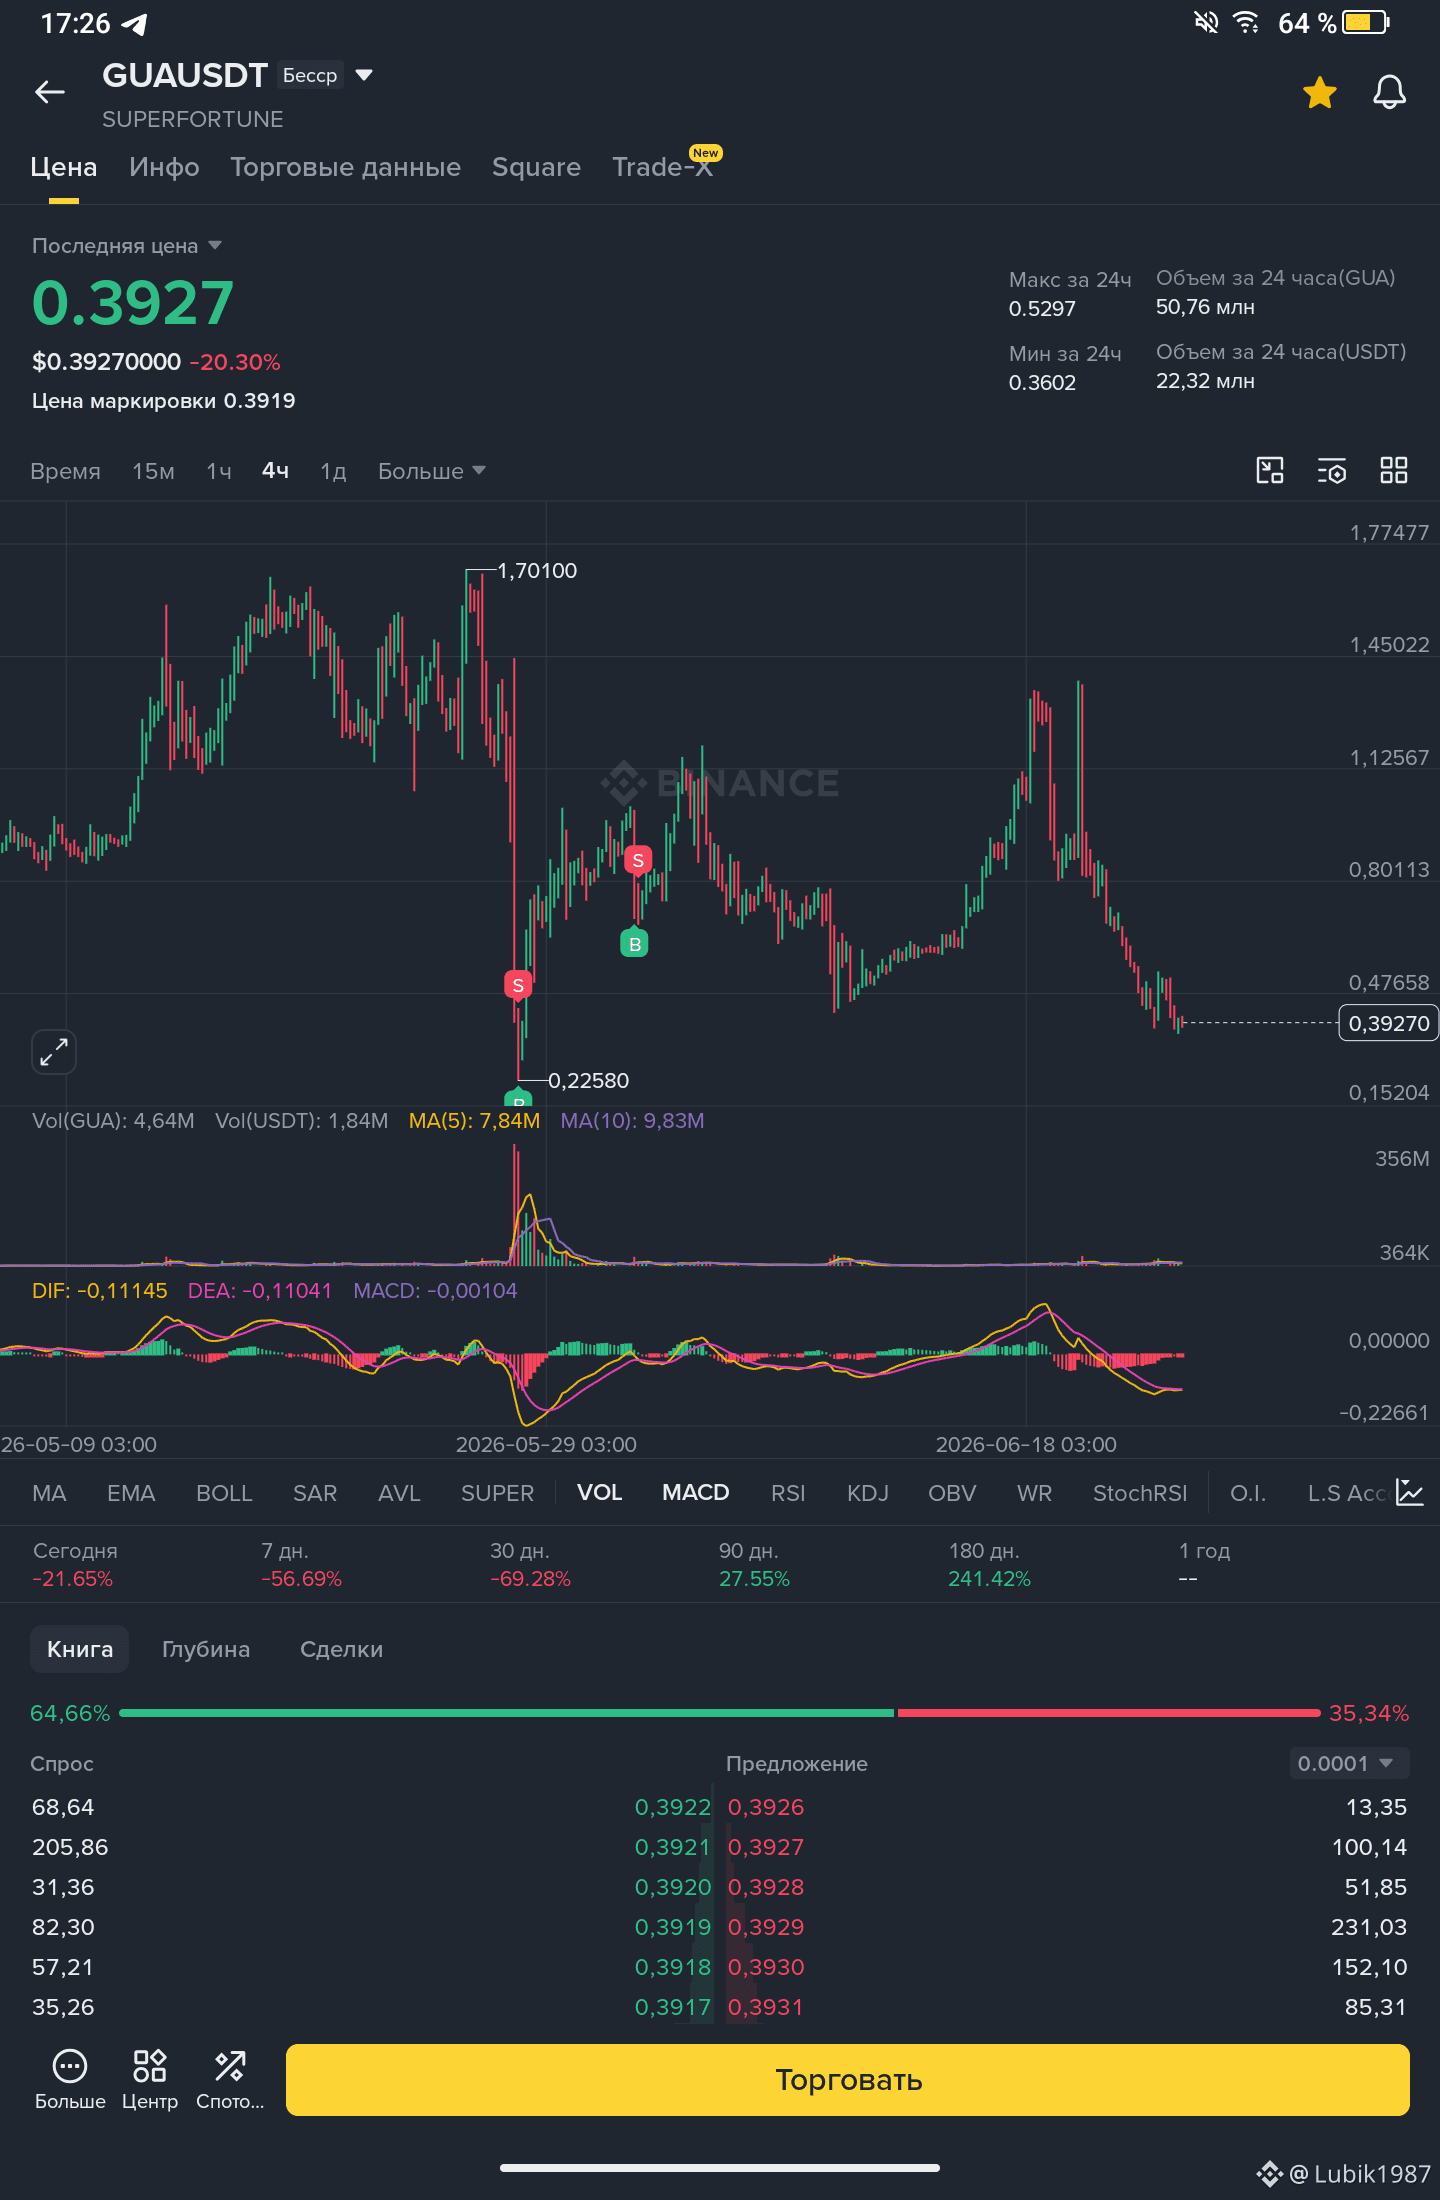This screenshot has width=1440, height=2200.
Task: Tap the ask price 0,3931
Action: (766, 2007)
